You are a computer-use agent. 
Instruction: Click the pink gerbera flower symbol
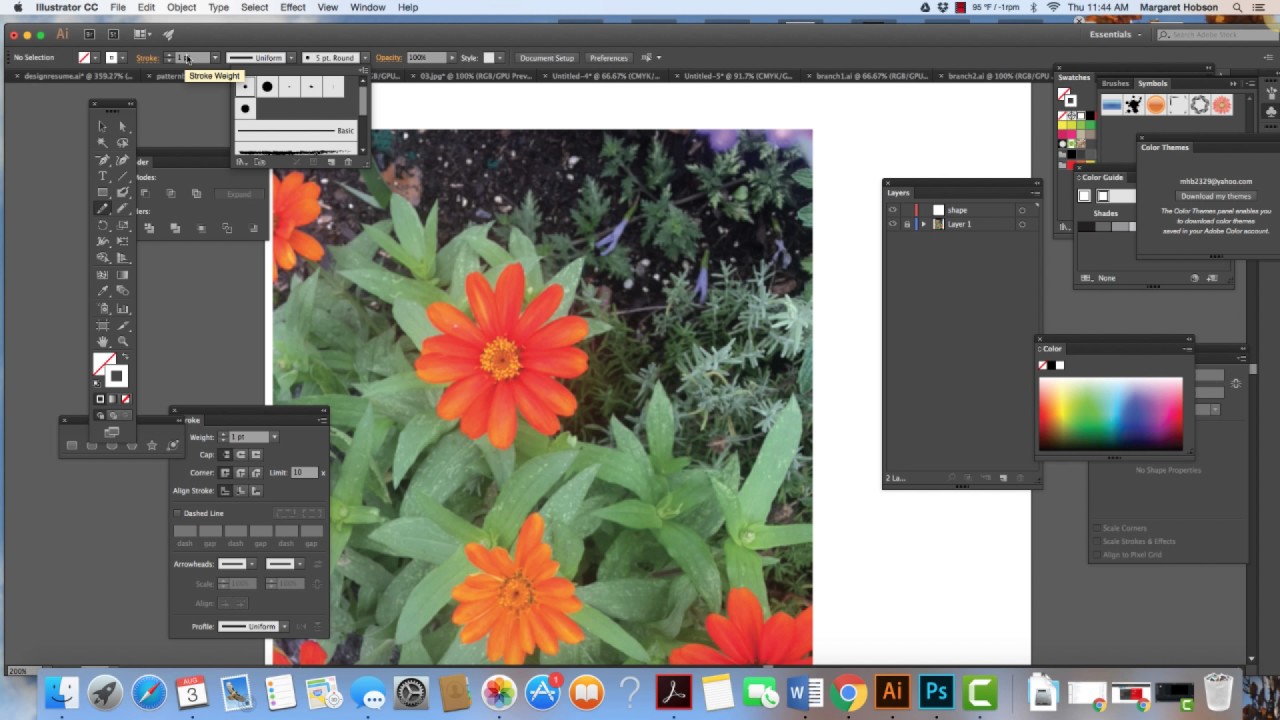(1221, 105)
